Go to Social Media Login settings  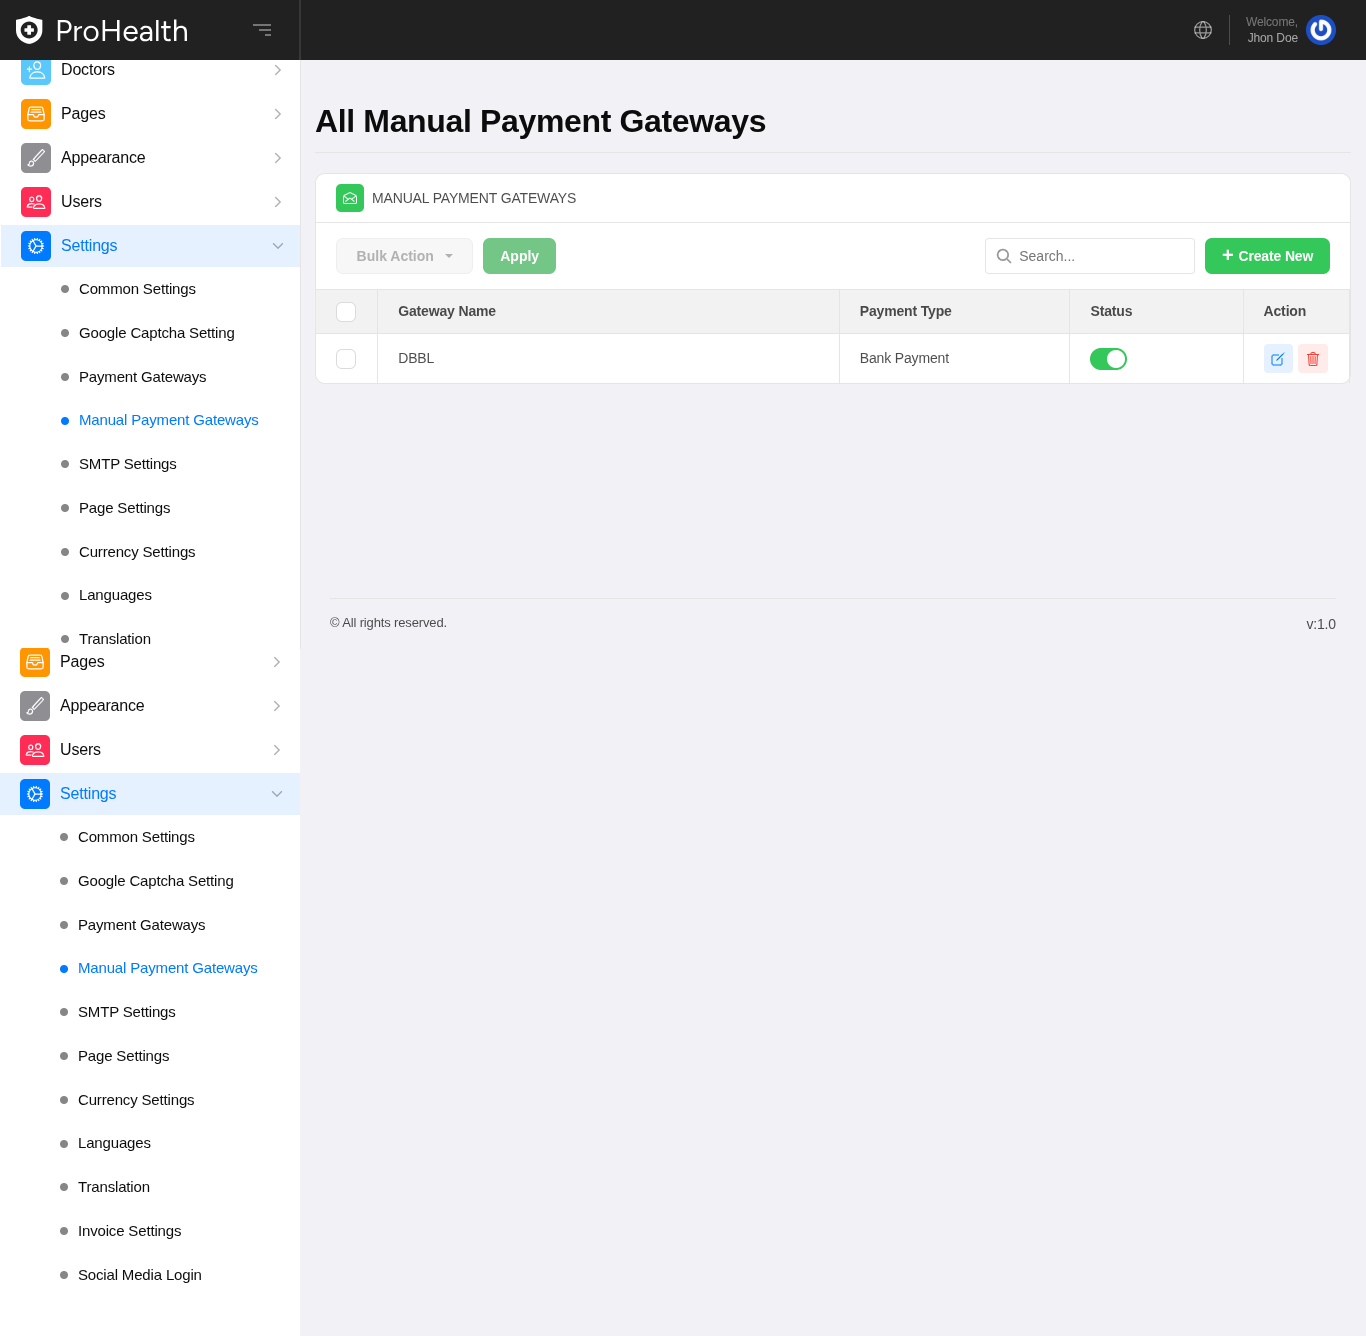pos(139,1275)
